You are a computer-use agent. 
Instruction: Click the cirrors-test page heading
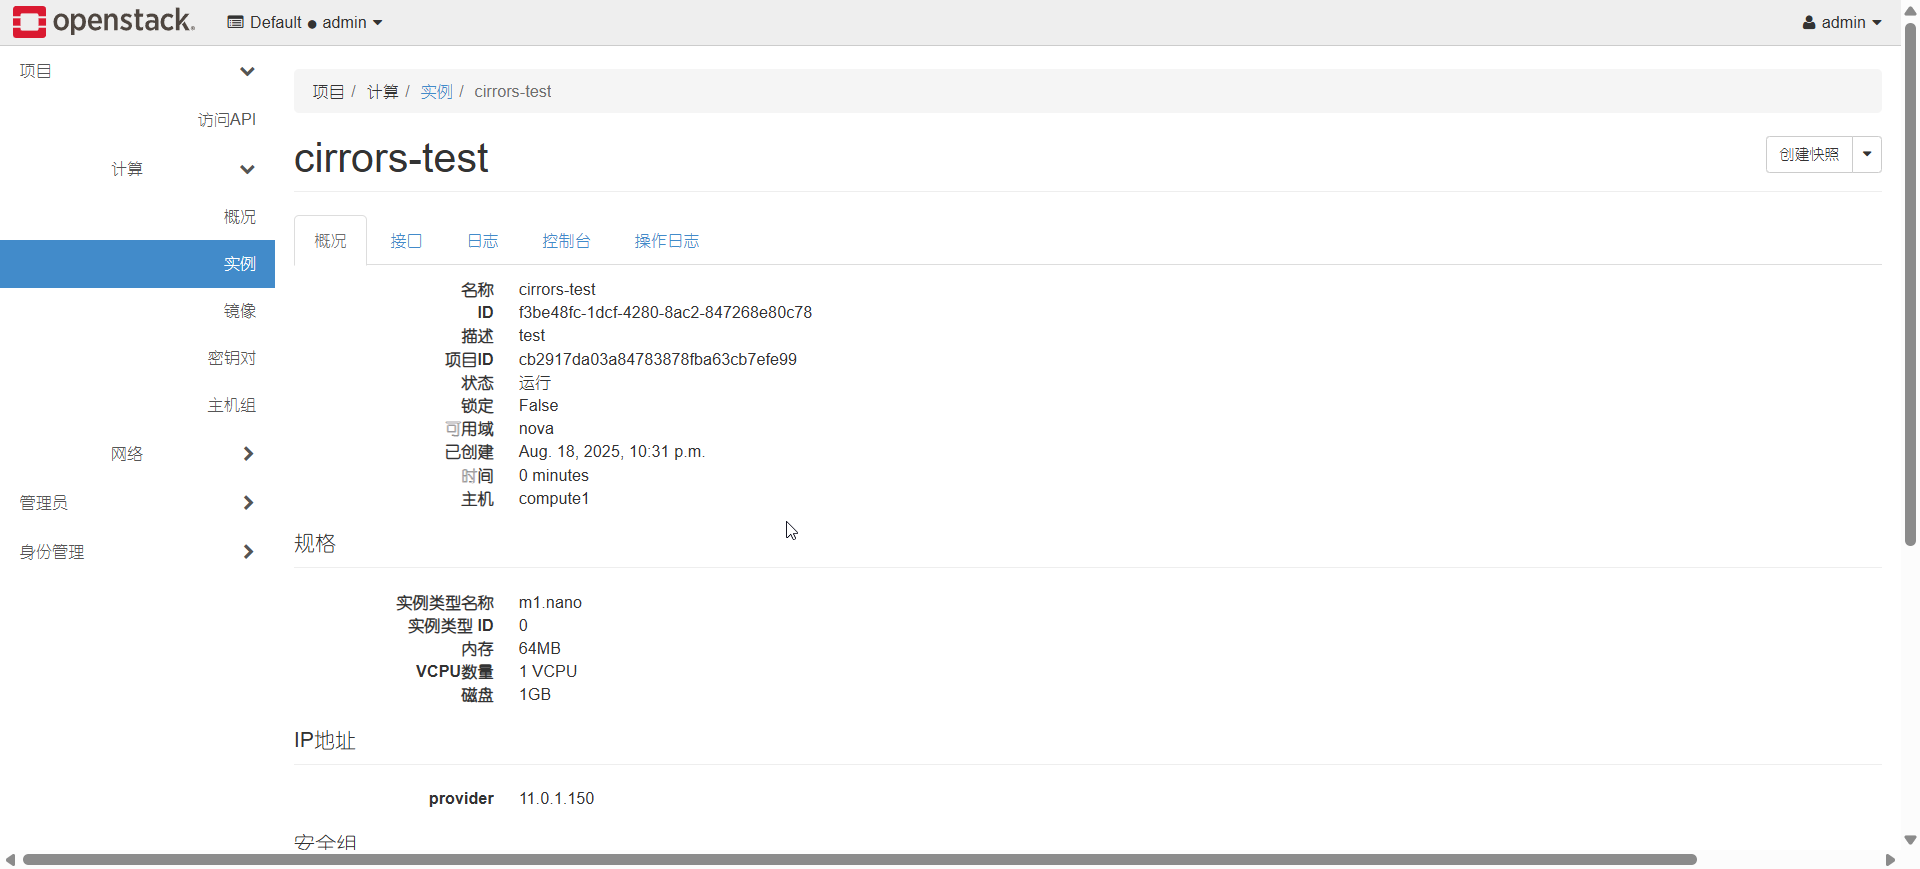391,158
